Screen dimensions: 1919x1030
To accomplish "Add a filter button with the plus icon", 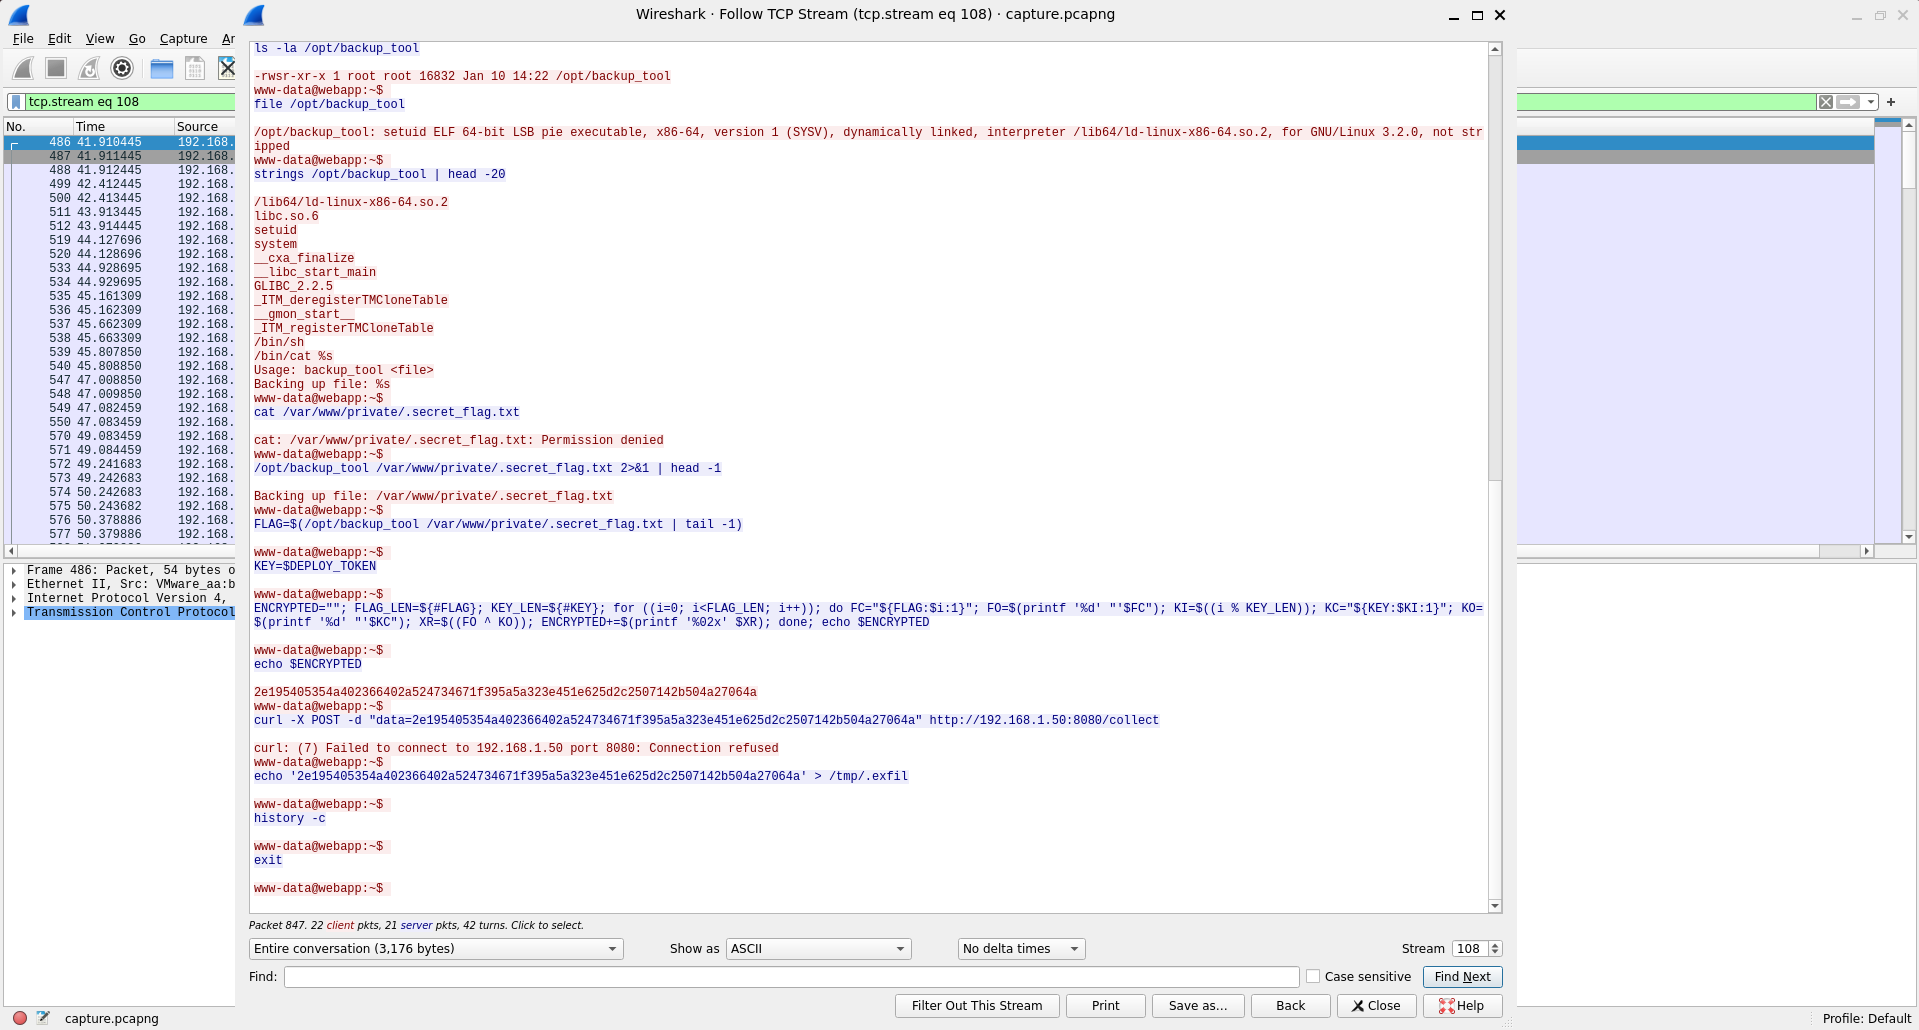I will 1891,102.
